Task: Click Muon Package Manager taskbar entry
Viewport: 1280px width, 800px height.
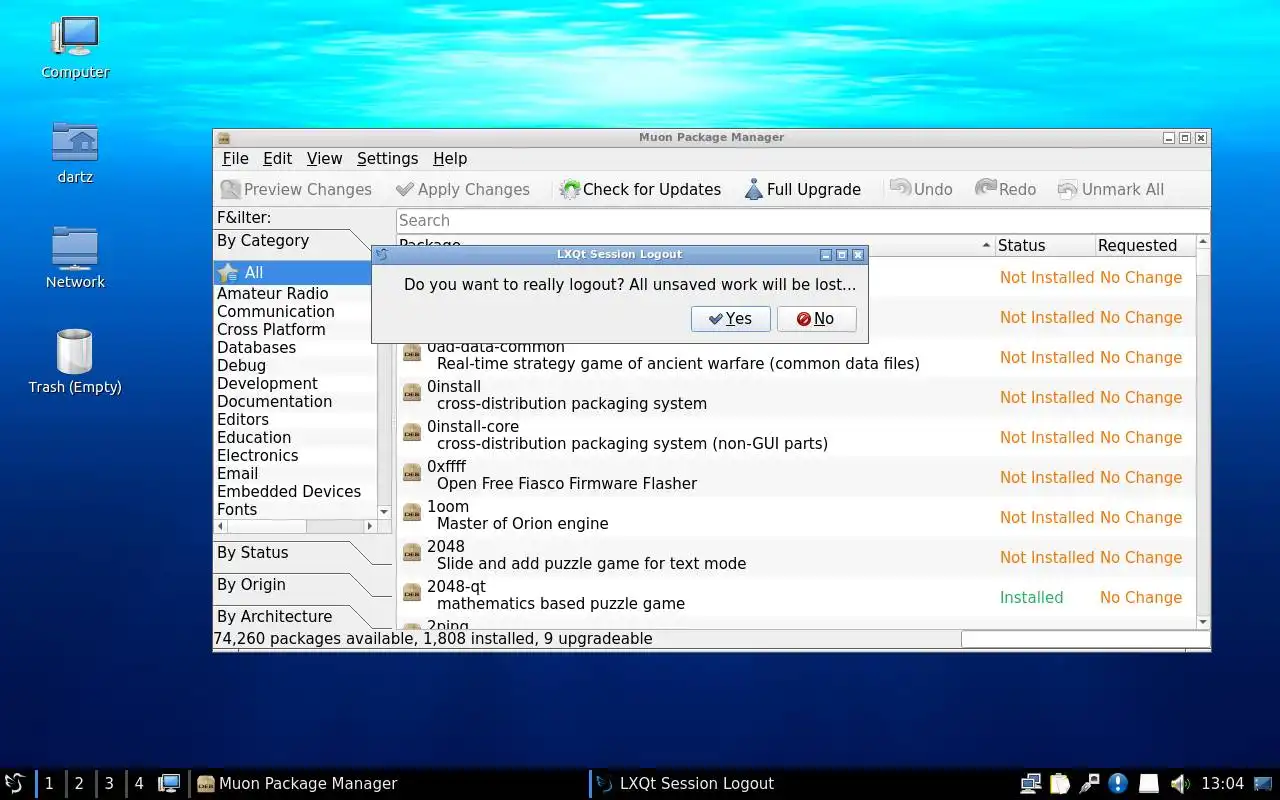Action: tap(388, 783)
